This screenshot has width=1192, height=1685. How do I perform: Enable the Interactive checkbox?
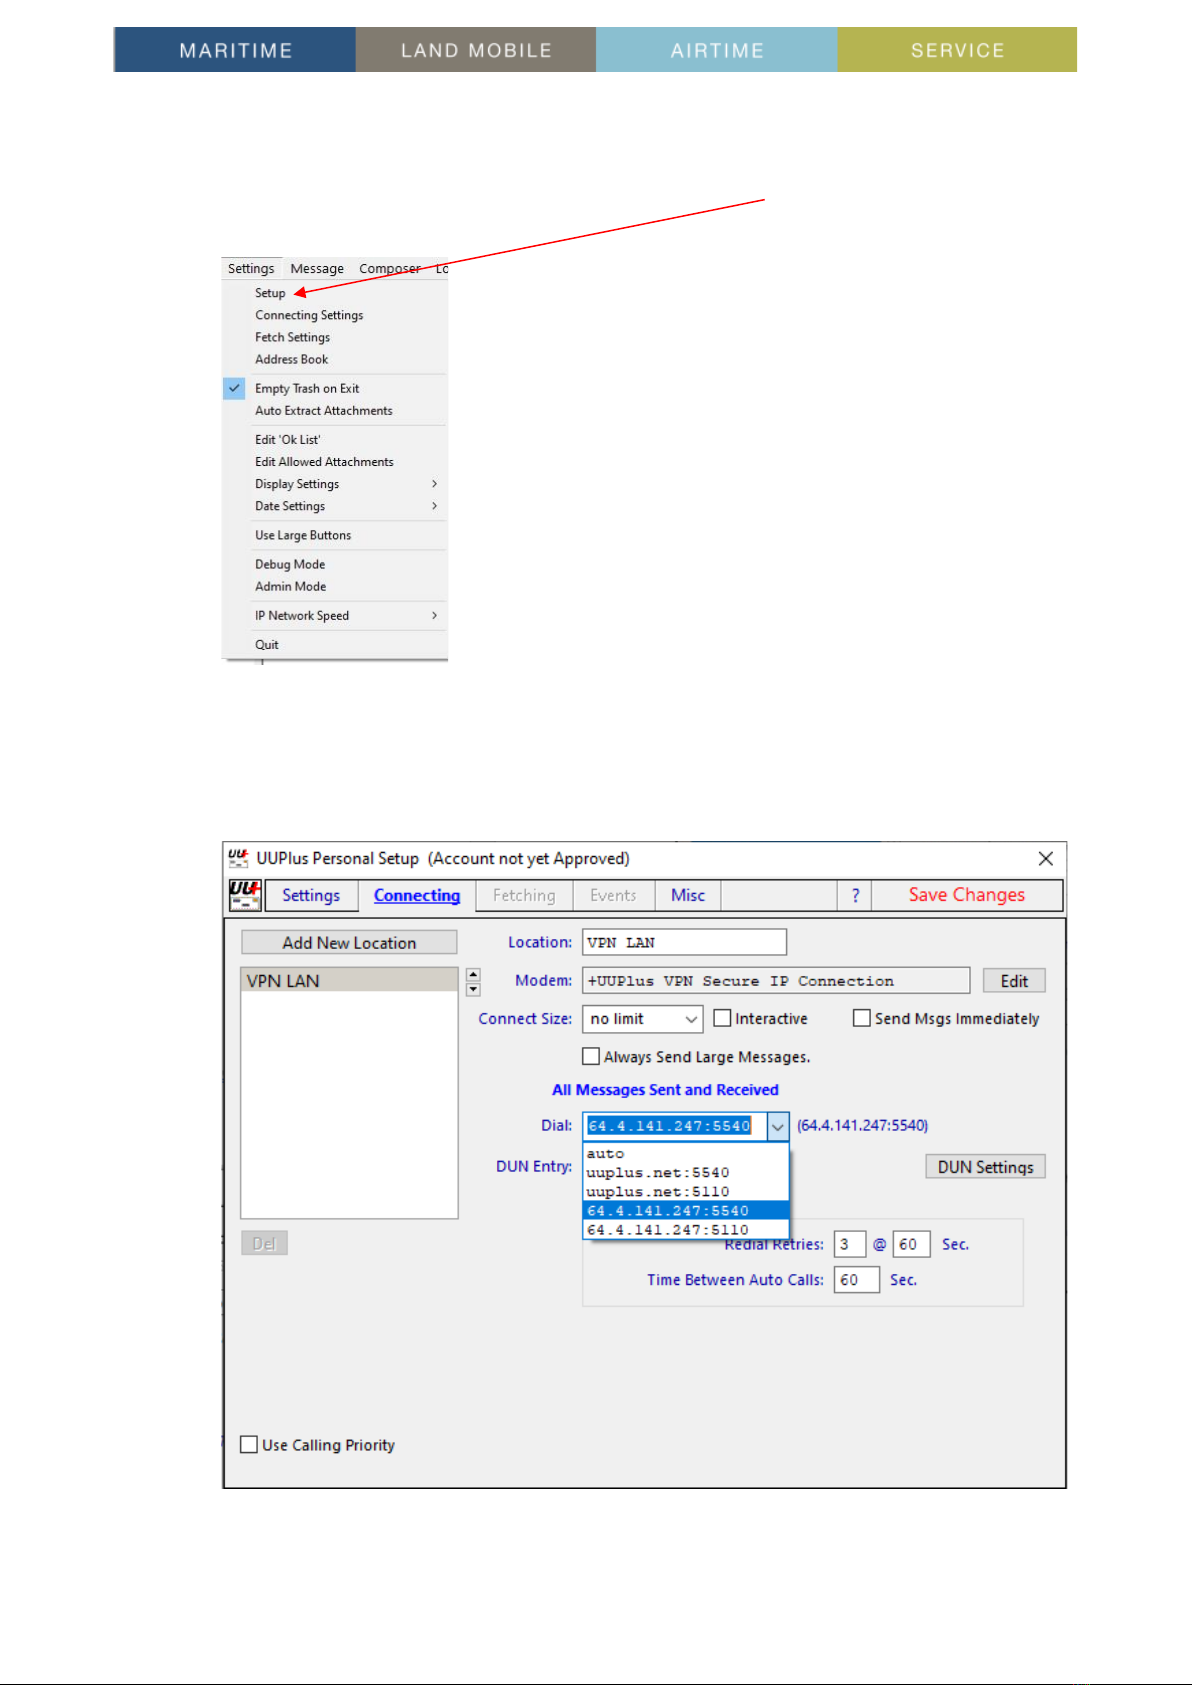[722, 1018]
